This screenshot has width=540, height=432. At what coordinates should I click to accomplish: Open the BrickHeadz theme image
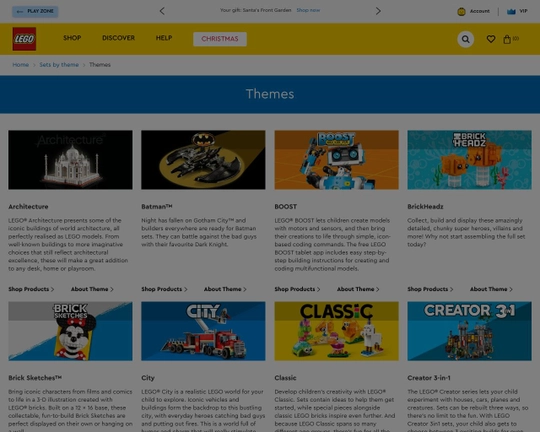pyautogui.click(x=469, y=160)
